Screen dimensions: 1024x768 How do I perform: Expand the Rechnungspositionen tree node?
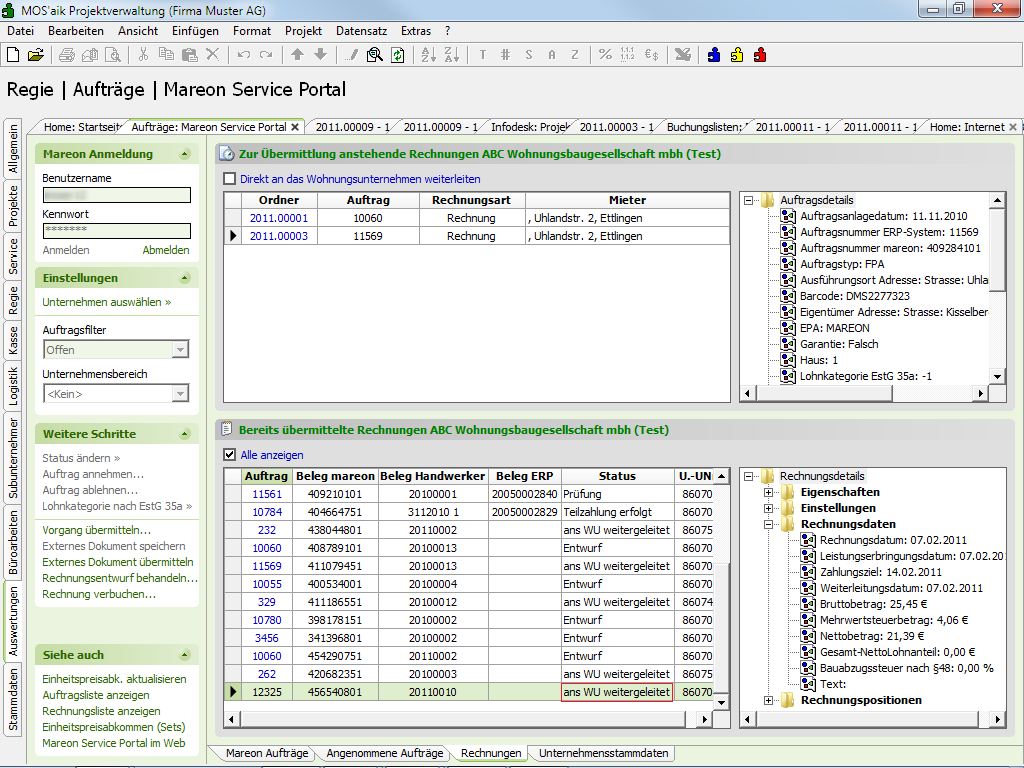(x=768, y=700)
